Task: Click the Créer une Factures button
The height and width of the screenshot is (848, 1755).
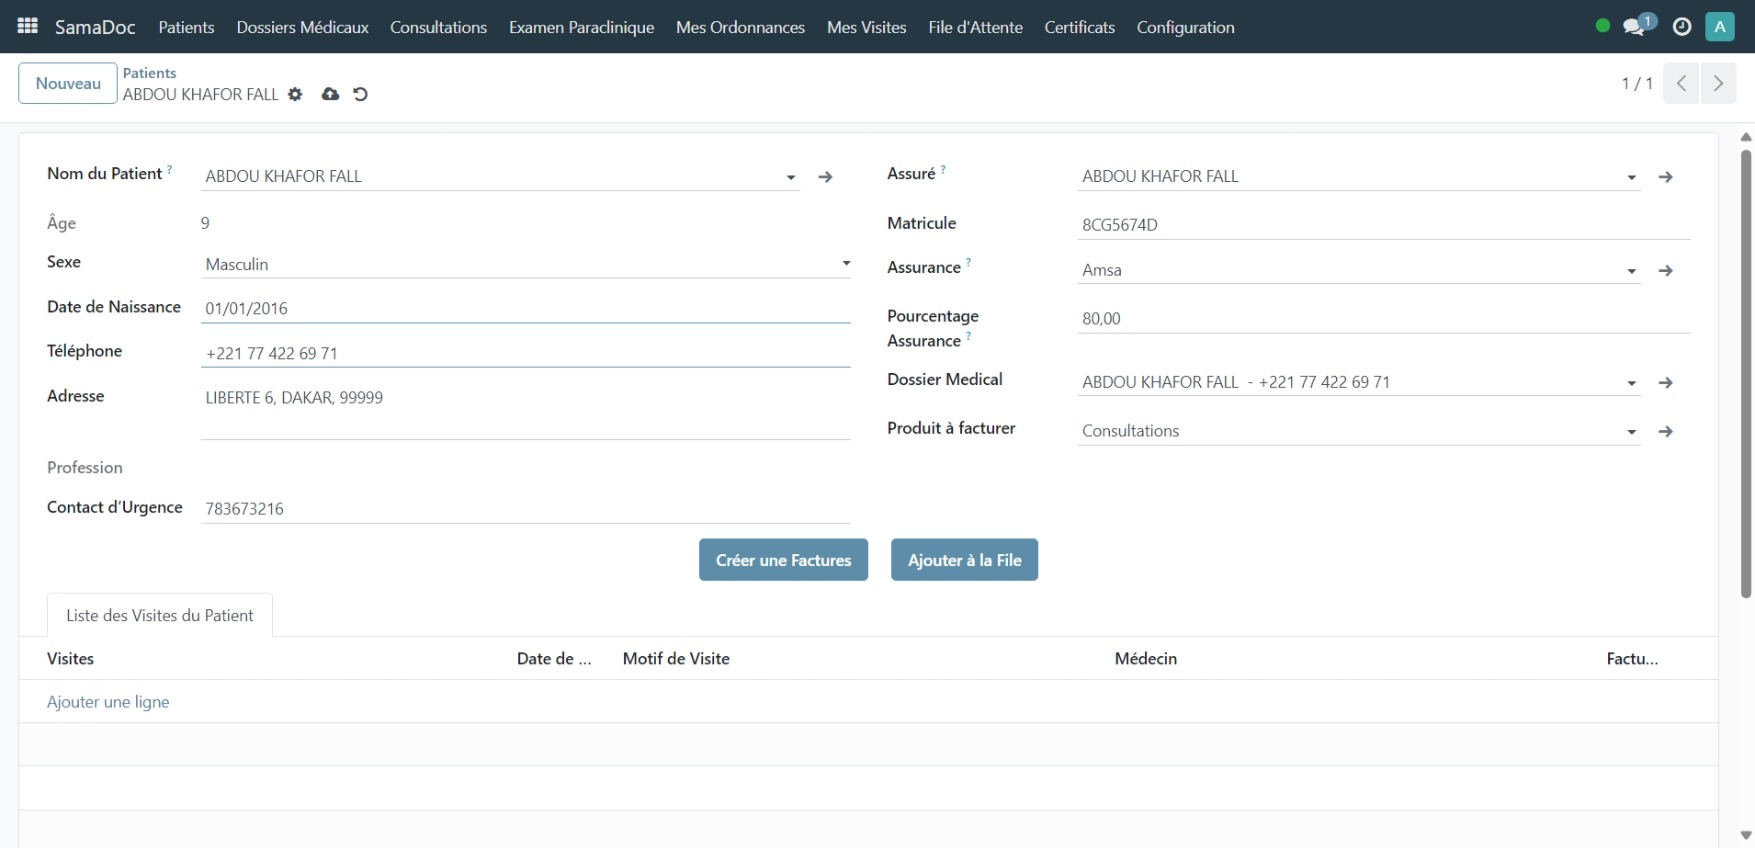Action: click(783, 560)
